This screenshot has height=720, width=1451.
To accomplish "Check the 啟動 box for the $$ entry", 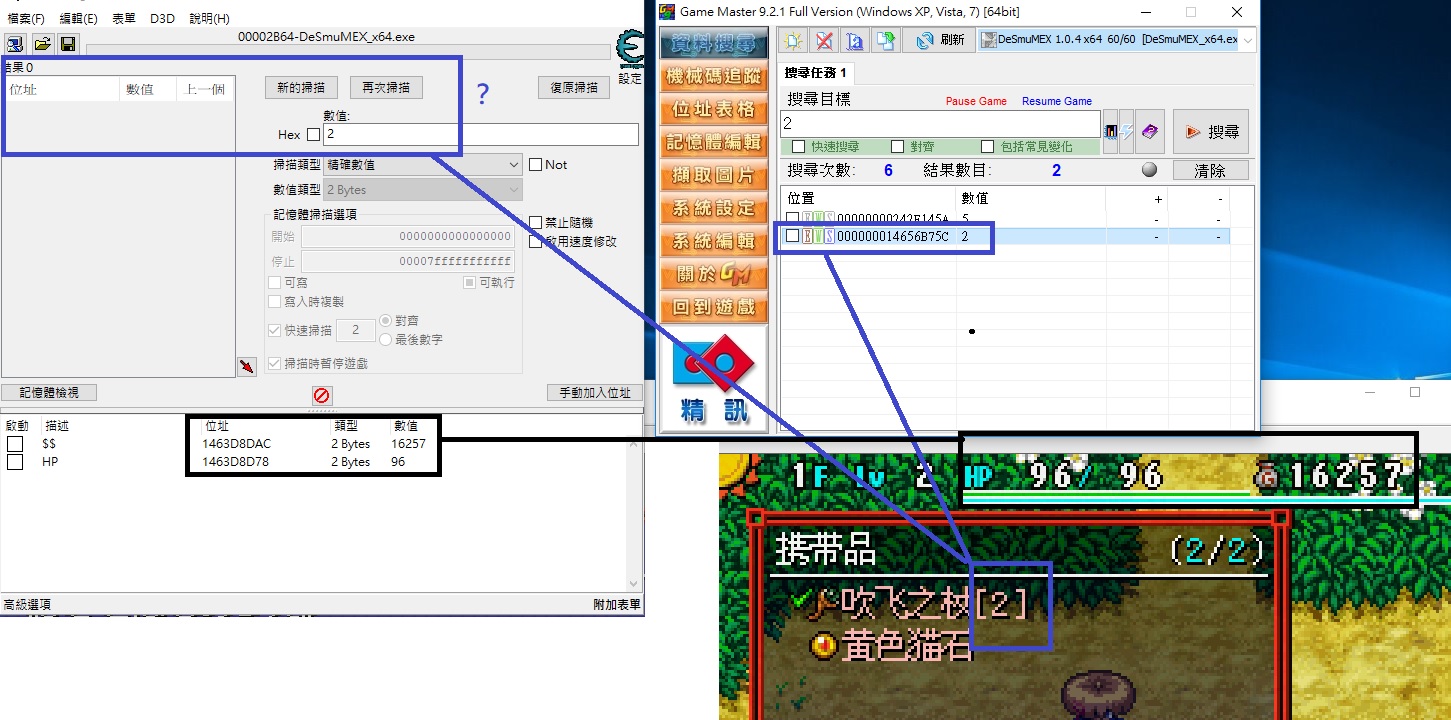I will (x=15, y=444).
